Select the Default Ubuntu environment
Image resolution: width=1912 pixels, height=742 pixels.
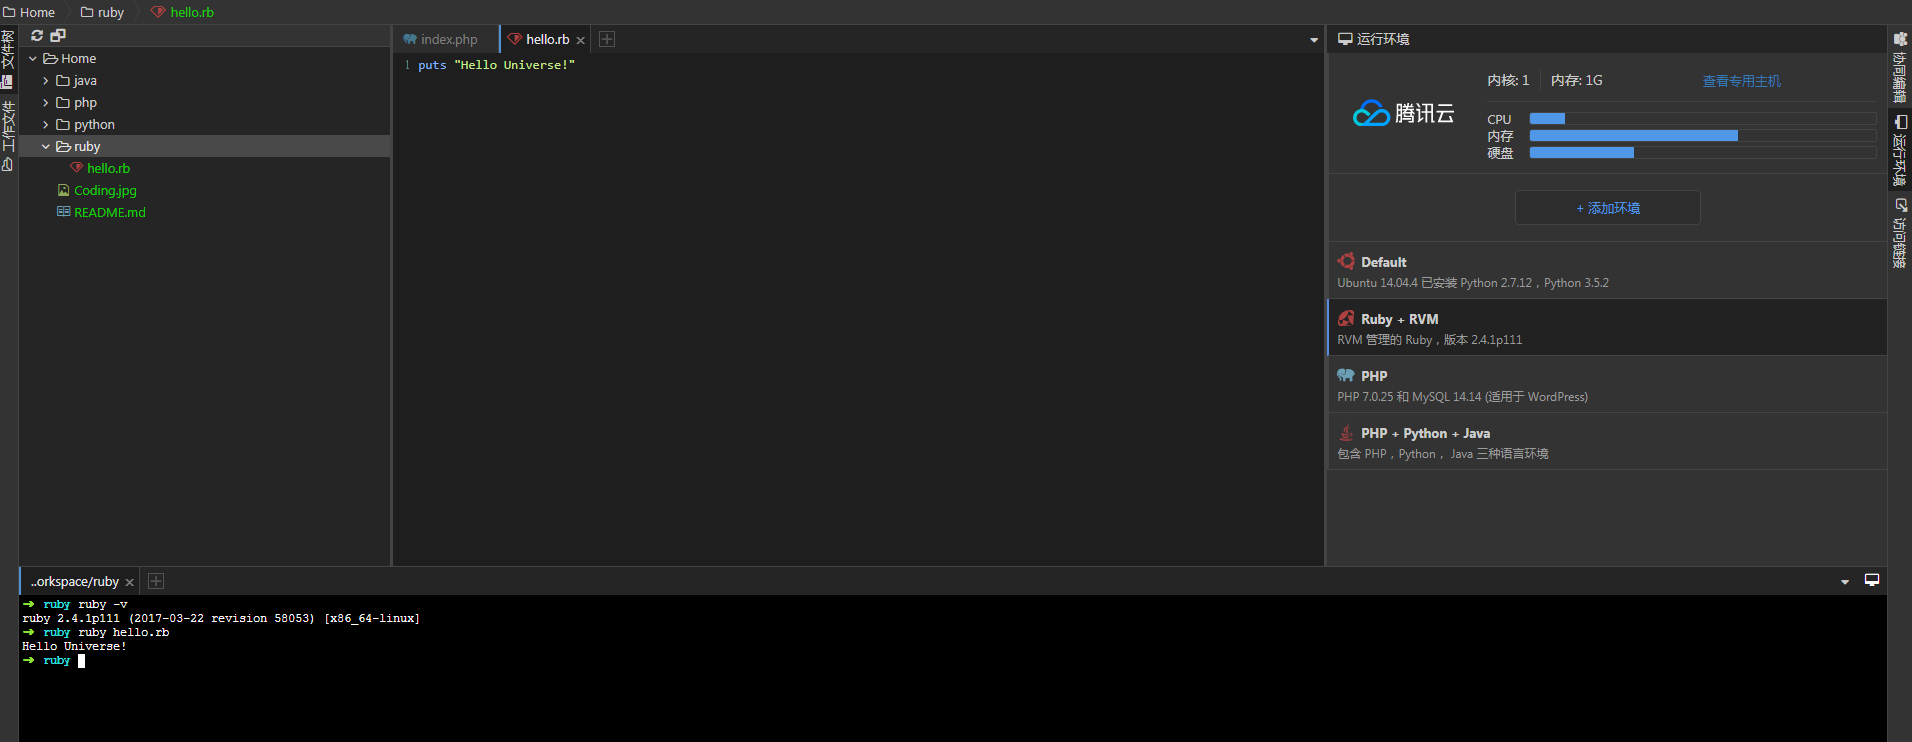pyautogui.click(x=1607, y=271)
